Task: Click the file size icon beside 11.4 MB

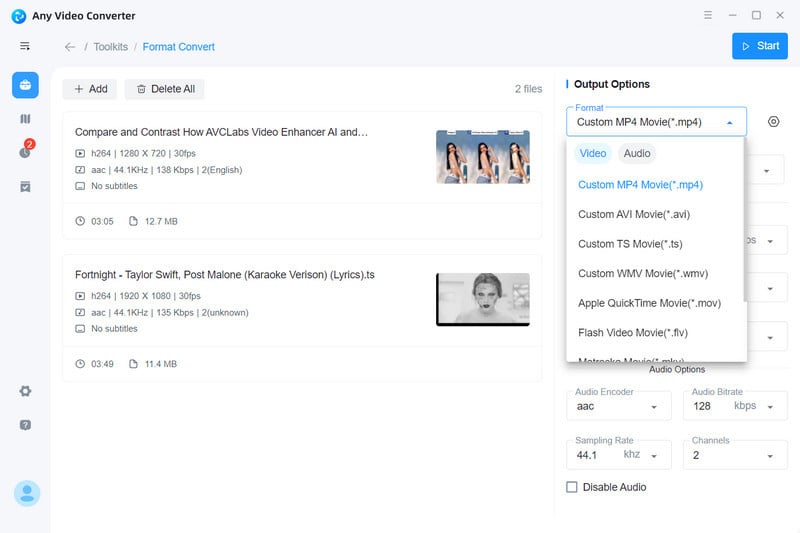Action: [133, 364]
